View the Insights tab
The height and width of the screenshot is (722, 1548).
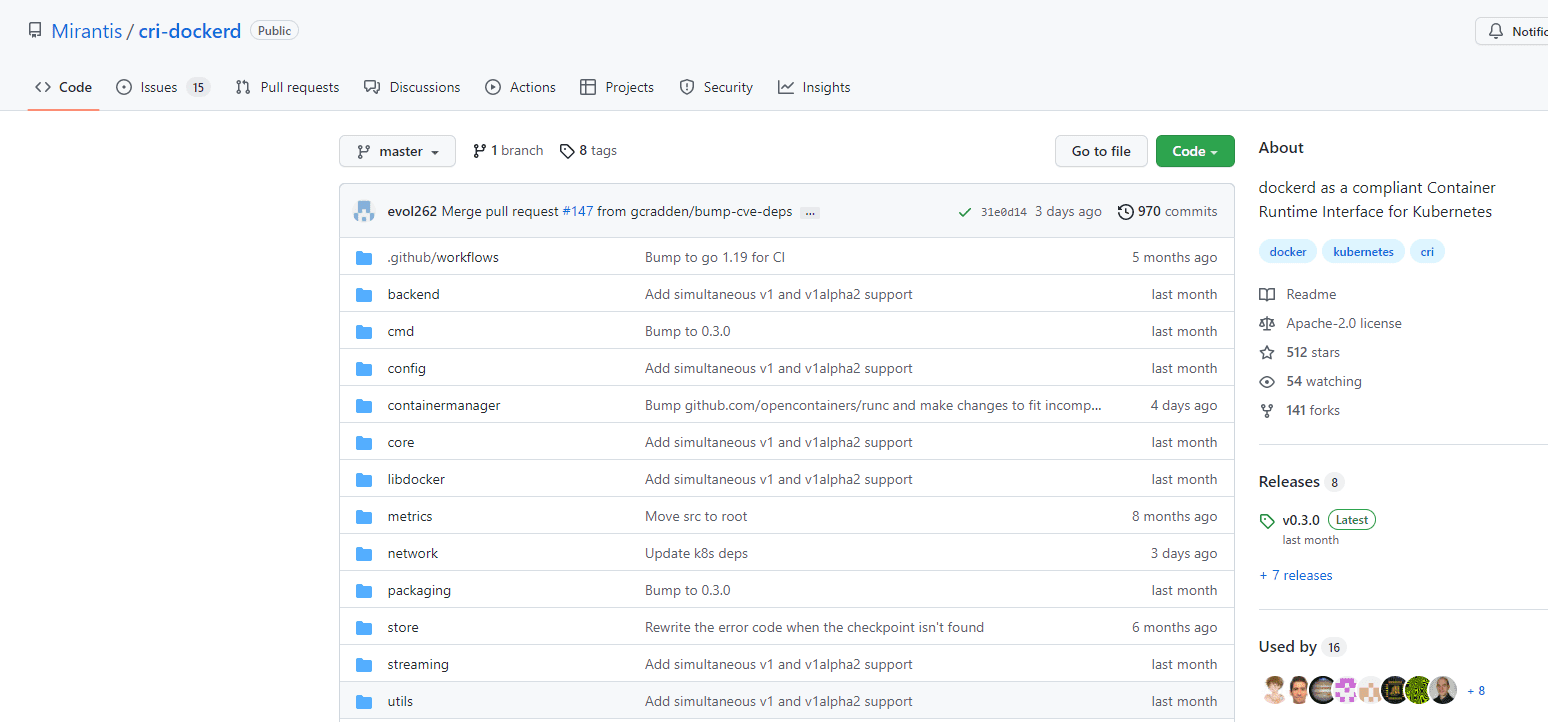[x=814, y=87]
